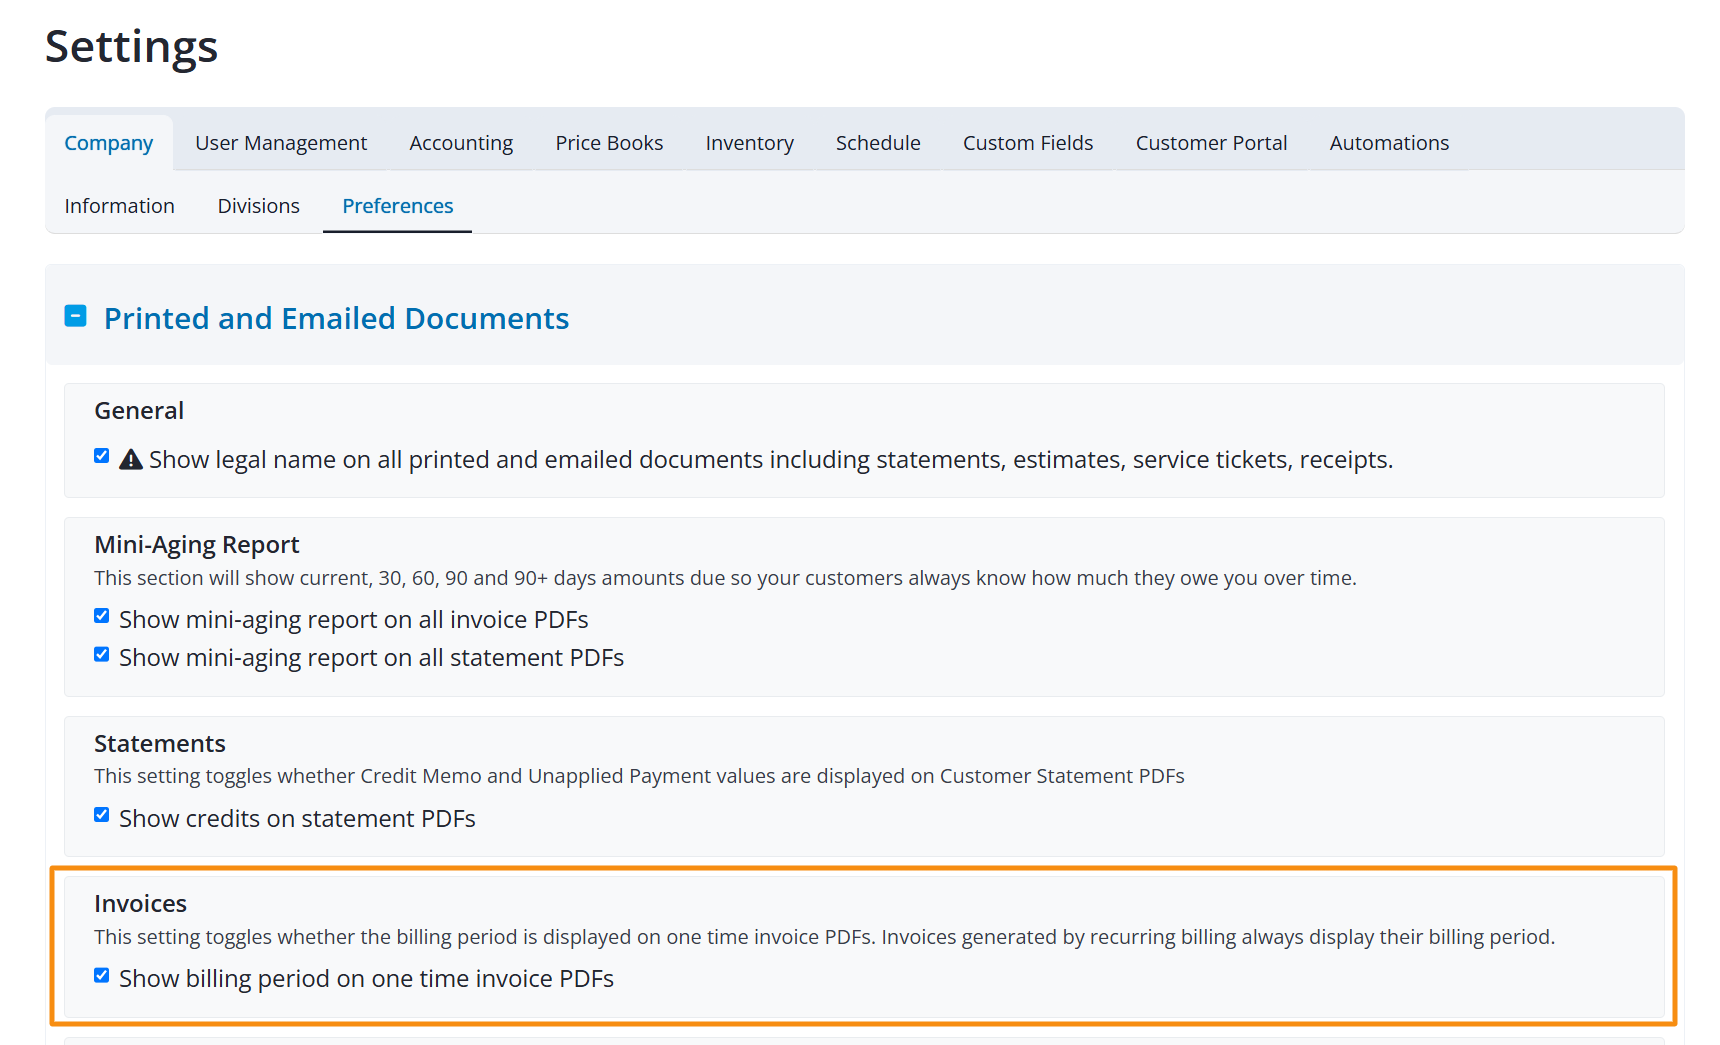Click 'Show billing period on one time invoice PDFs' label
1720x1045 pixels.
point(367,979)
